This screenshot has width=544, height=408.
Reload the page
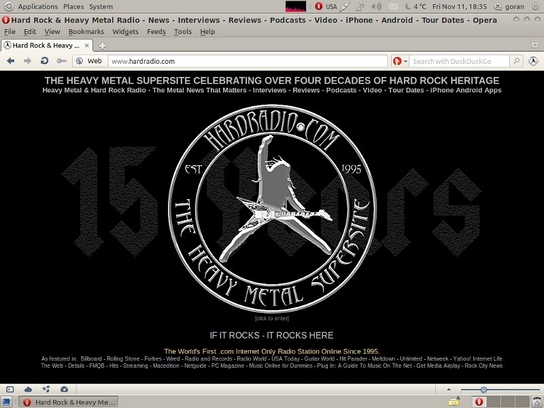point(44,61)
